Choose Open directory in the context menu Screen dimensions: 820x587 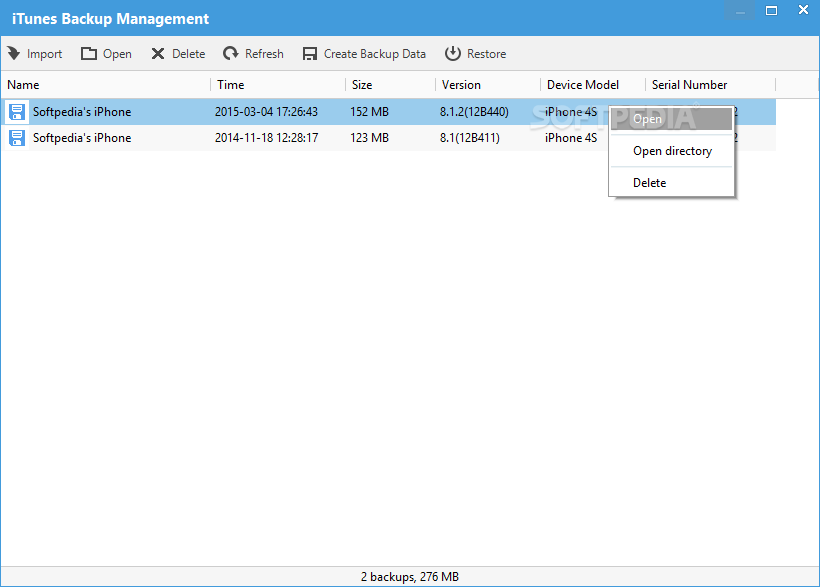point(671,151)
